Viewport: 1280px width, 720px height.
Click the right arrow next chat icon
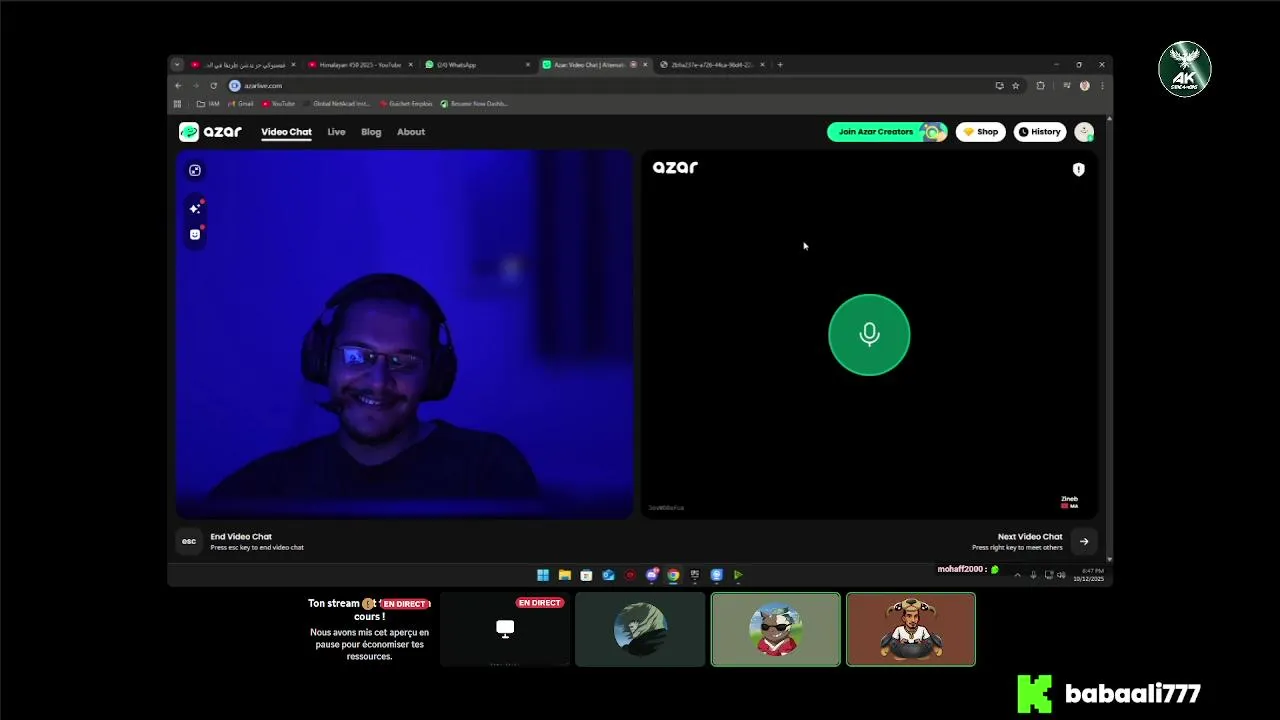coord(1084,541)
